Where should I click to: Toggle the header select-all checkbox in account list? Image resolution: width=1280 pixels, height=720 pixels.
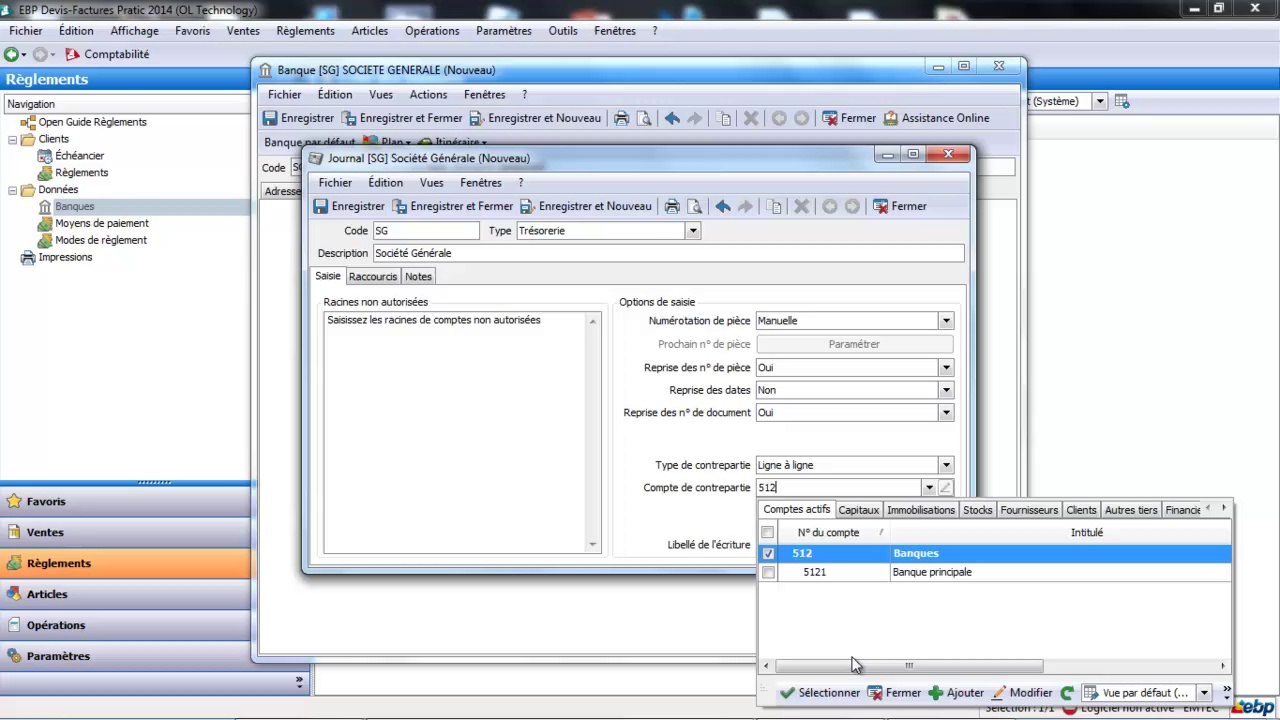pos(768,533)
